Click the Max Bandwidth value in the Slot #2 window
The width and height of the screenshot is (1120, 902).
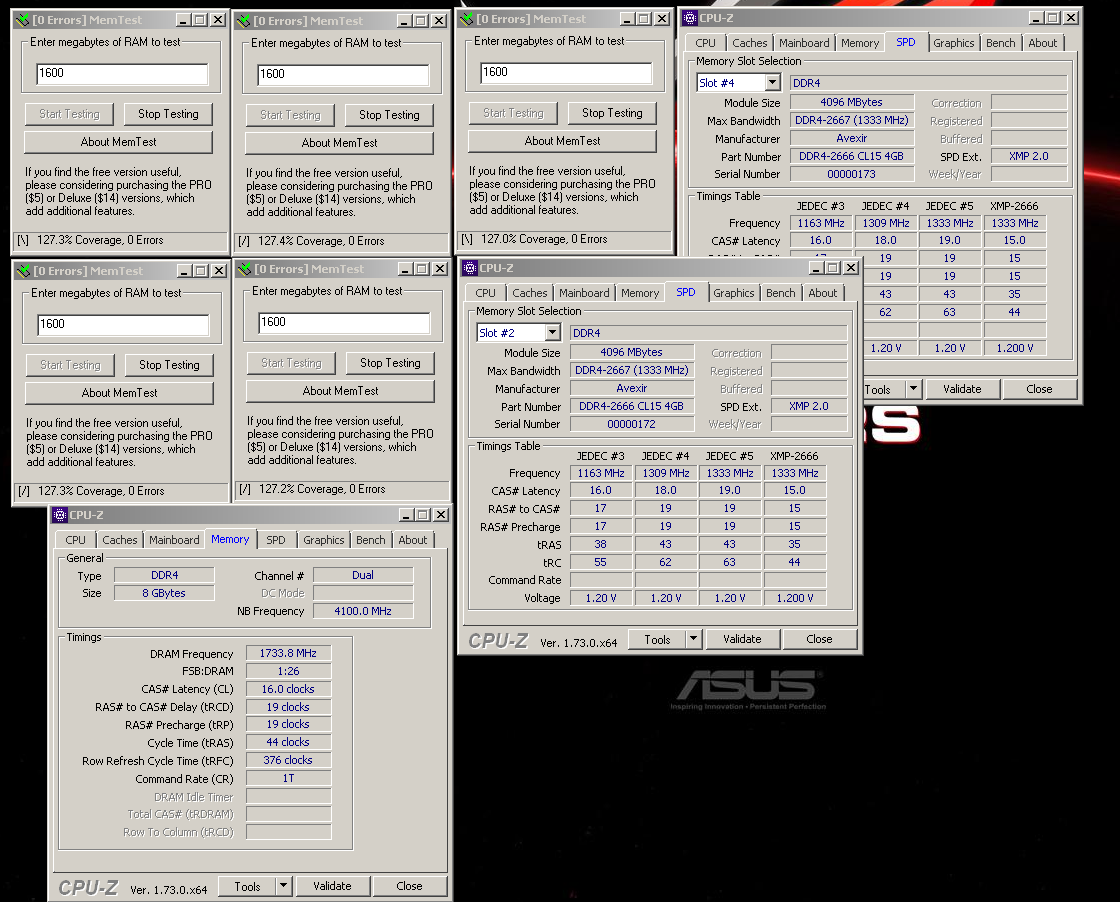[x=631, y=370]
